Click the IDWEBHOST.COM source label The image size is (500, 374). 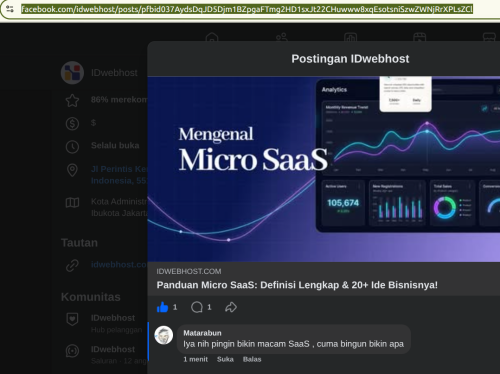click(189, 271)
